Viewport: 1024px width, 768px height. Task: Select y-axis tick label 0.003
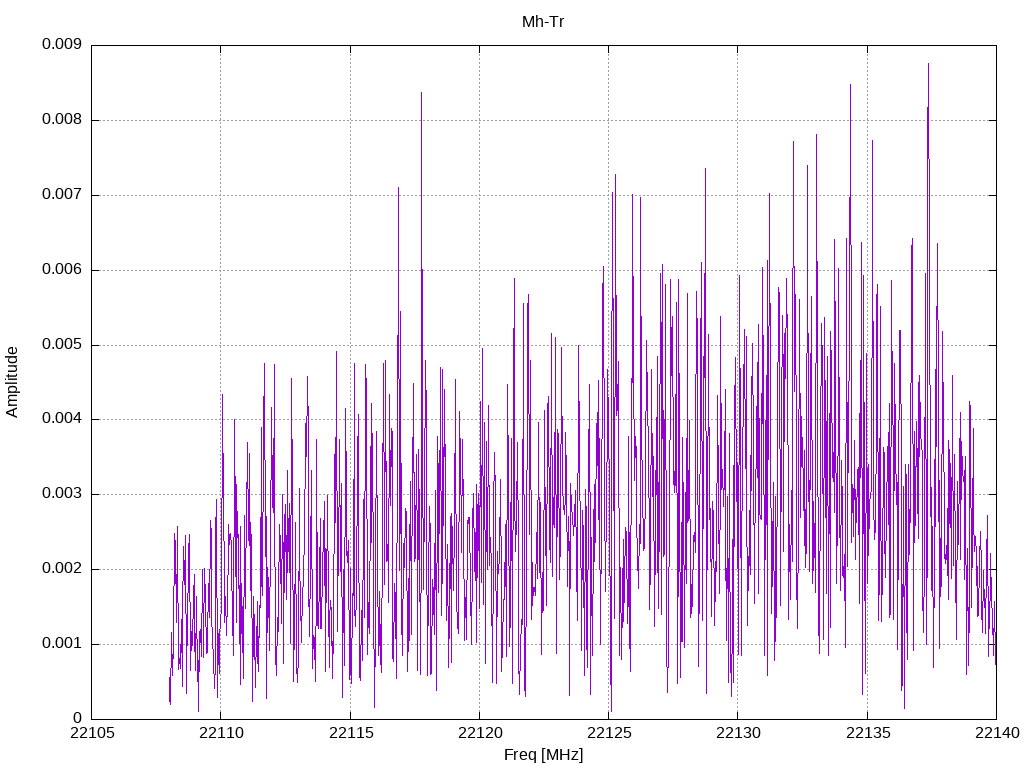[62, 494]
